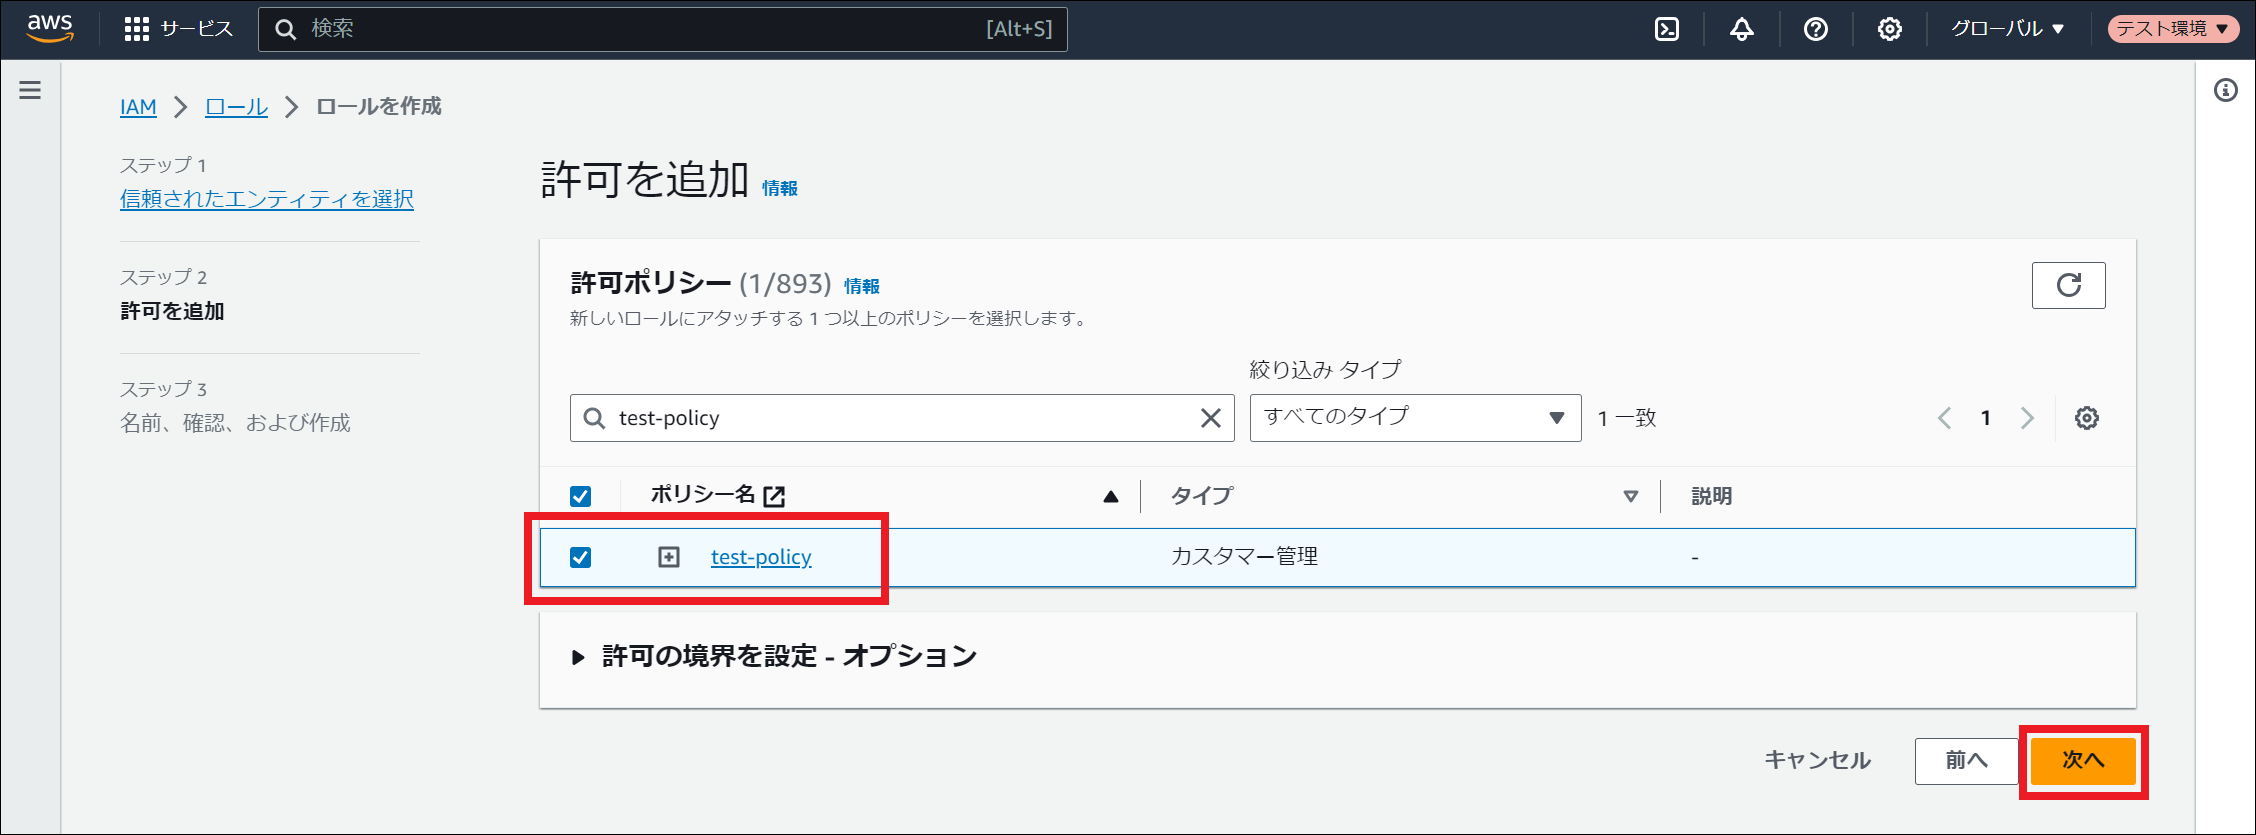Click the orange 次へ button
Image resolution: width=2256 pixels, height=835 pixels.
pos(2083,761)
